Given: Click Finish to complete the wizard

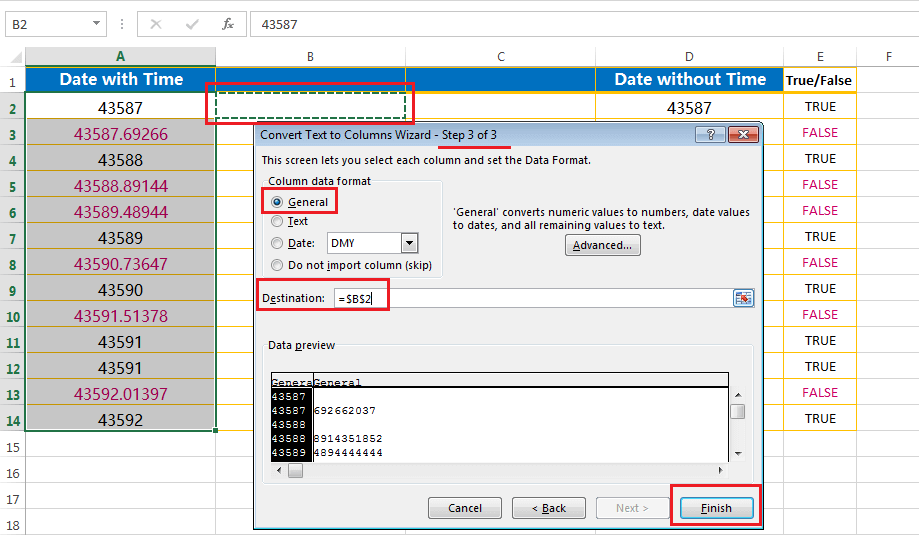Looking at the screenshot, I should point(716,508).
